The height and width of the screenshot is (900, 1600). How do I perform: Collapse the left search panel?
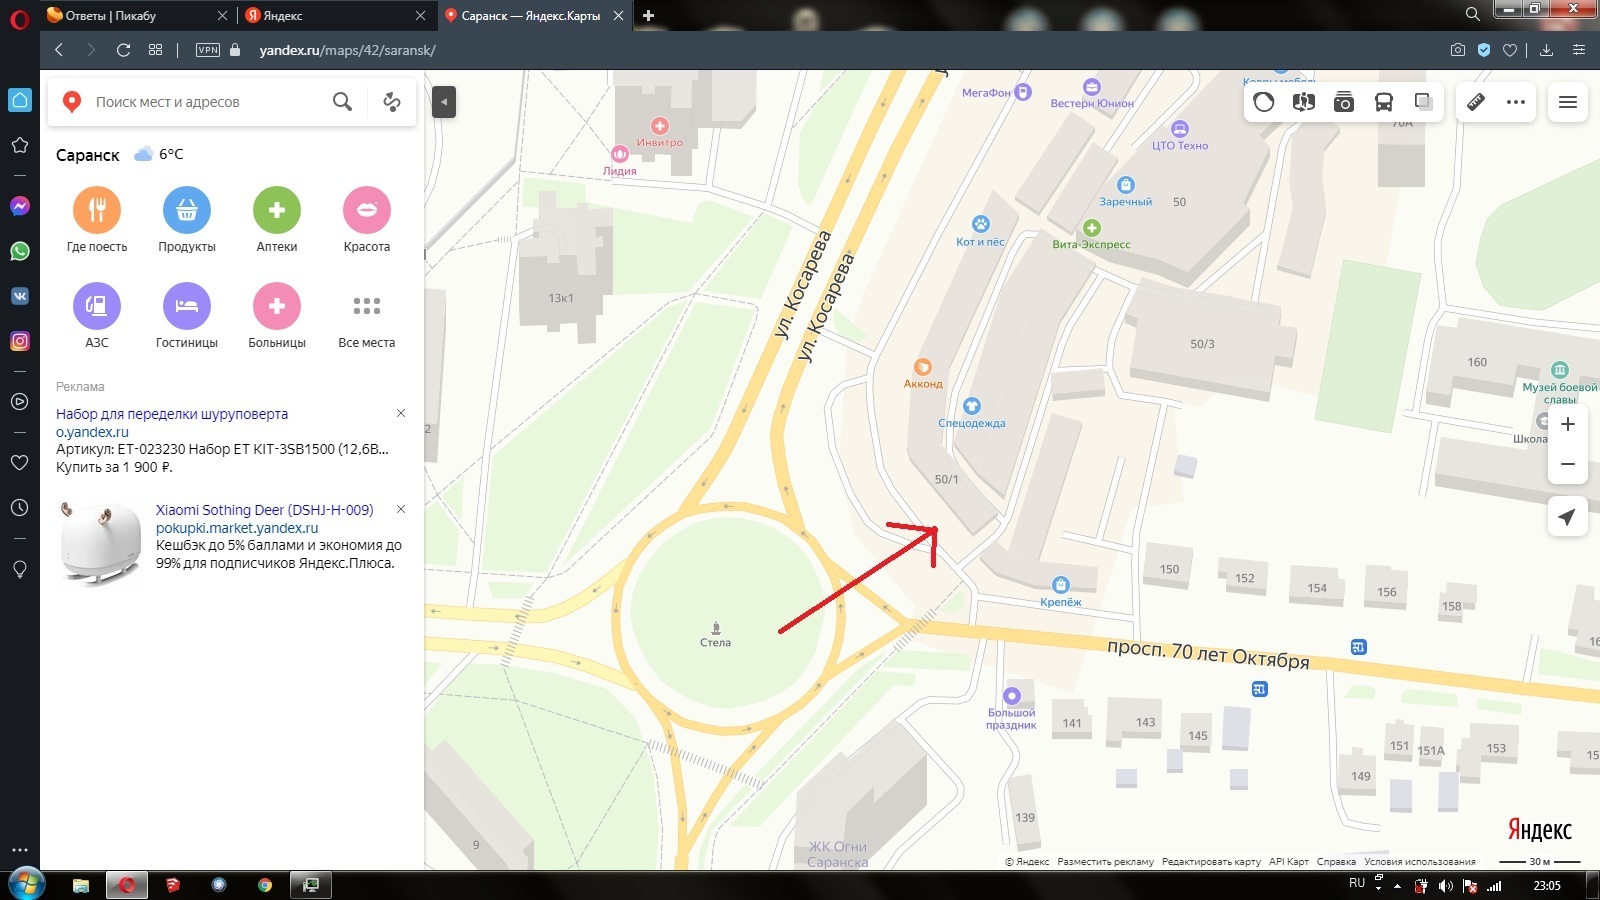click(x=444, y=102)
